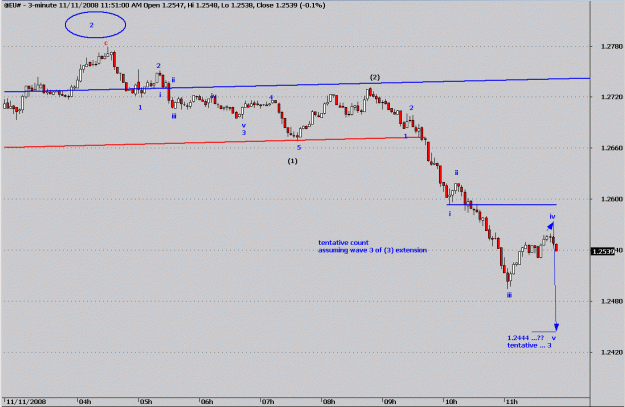Click the '1.2480' price axis label
The height and width of the screenshot is (407, 625).
coord(611,301)
